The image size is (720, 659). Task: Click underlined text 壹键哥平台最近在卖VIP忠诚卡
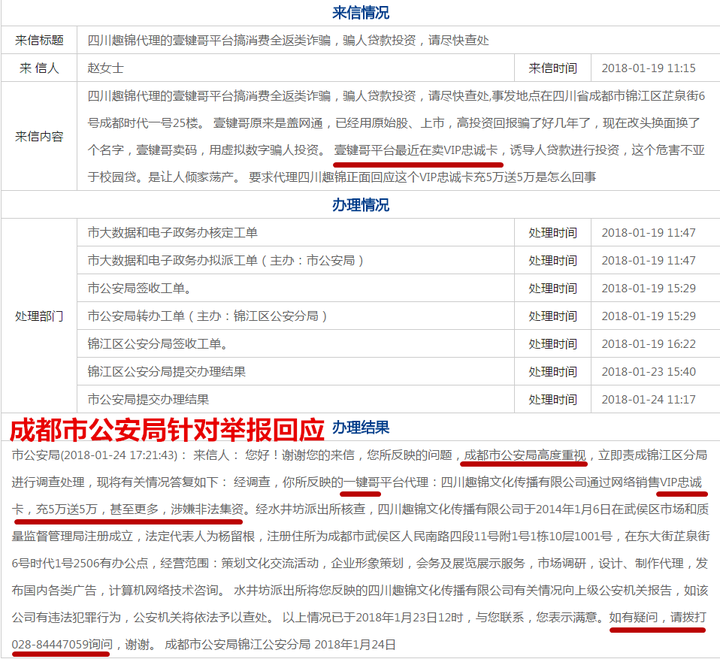pyautogui.click(x=416, y=150)
